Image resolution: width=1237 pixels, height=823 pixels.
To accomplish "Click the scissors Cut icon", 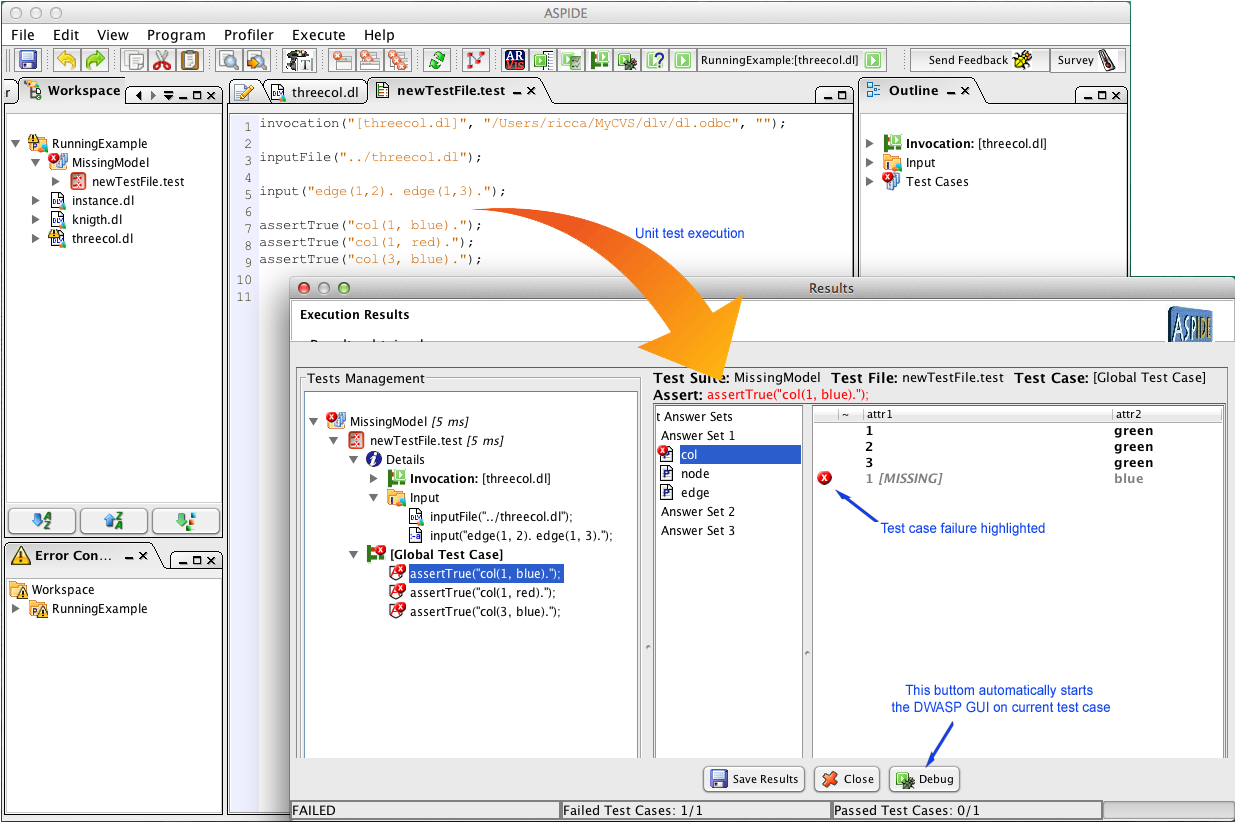I will pos(161,60).
